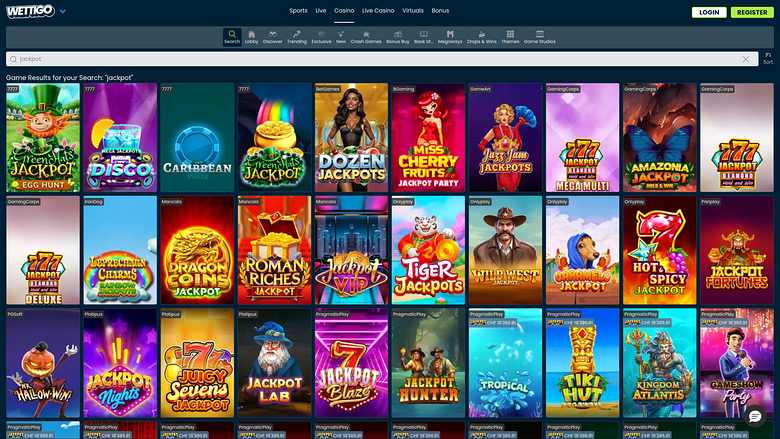Open Juicy Sevens Jackpot game

pos(197,363)
